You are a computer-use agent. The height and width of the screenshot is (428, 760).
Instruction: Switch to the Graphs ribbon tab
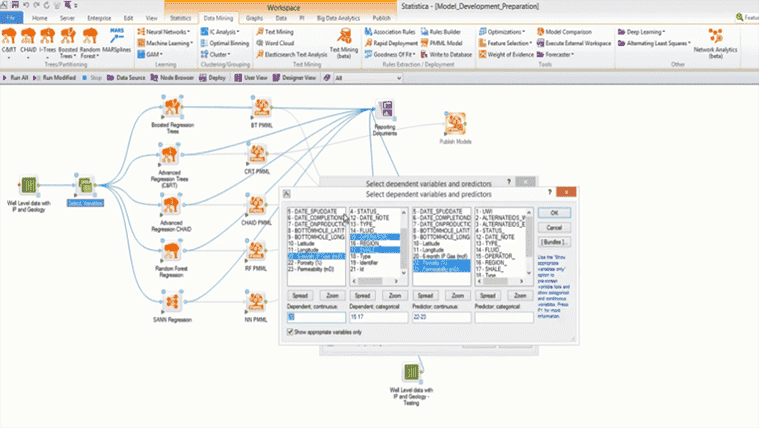pyautogui.click(x=254, y=18)
